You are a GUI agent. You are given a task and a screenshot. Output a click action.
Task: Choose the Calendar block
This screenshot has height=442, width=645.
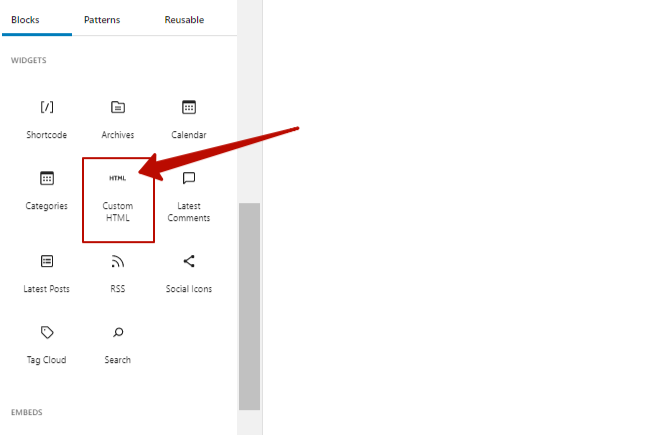pyautogui.click(x=189, y=120)
